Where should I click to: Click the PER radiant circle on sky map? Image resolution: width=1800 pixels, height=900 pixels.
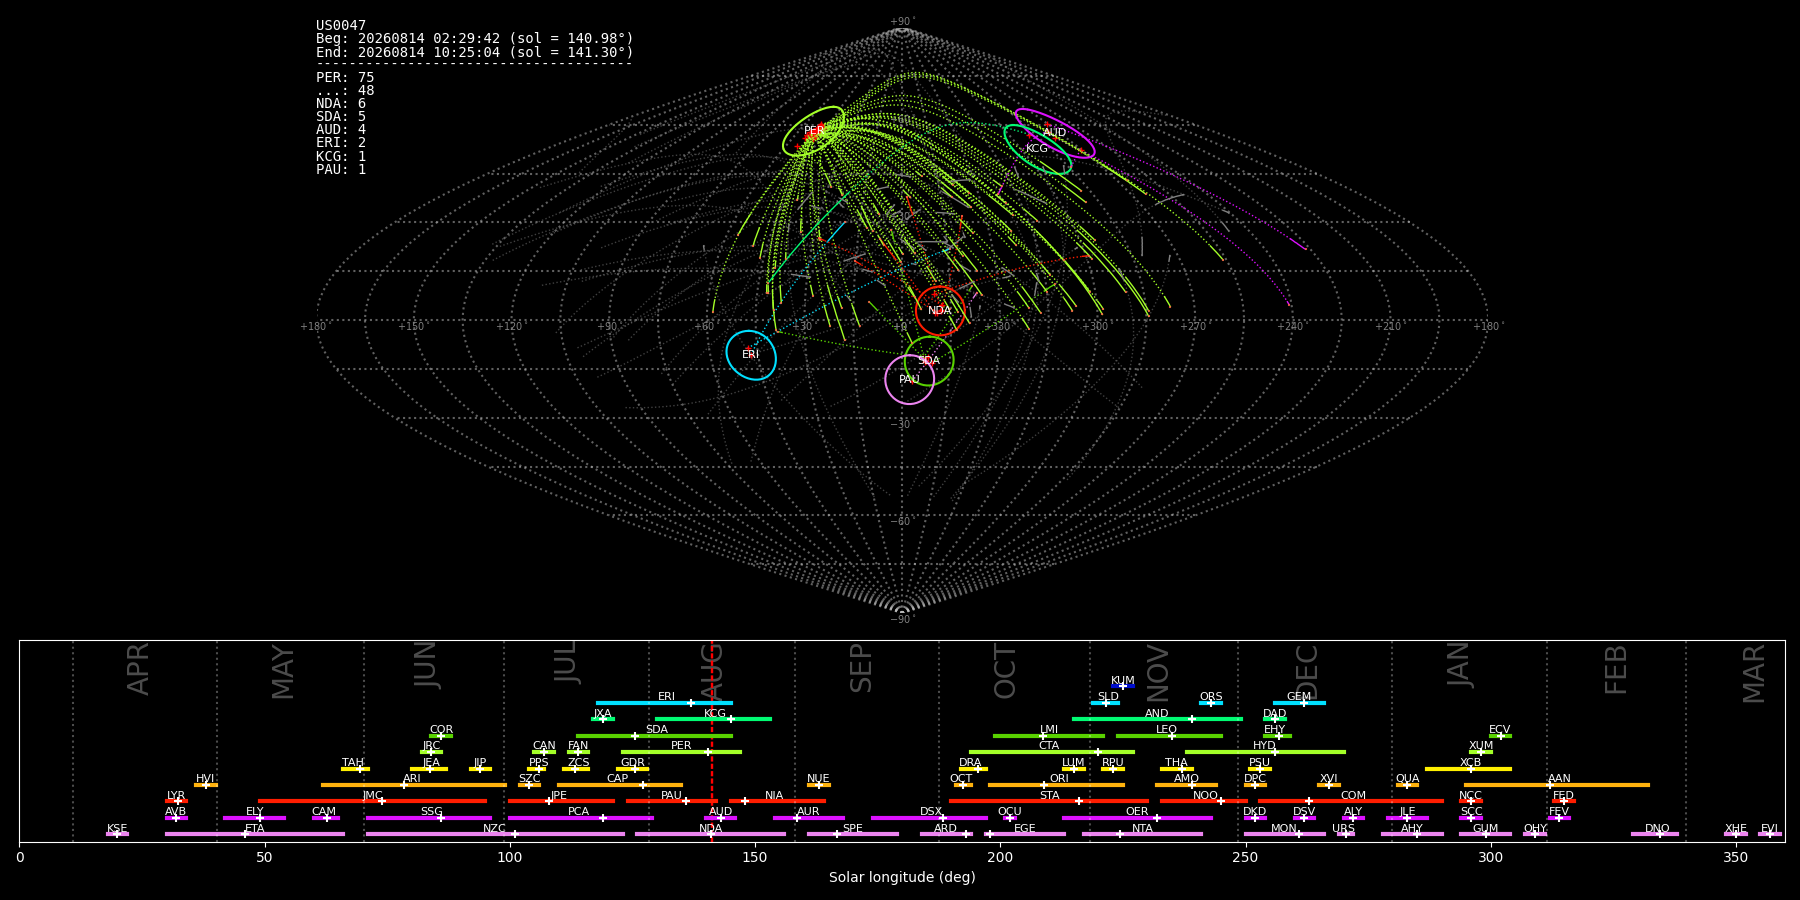pyautogui.click(x=814, y=131)
